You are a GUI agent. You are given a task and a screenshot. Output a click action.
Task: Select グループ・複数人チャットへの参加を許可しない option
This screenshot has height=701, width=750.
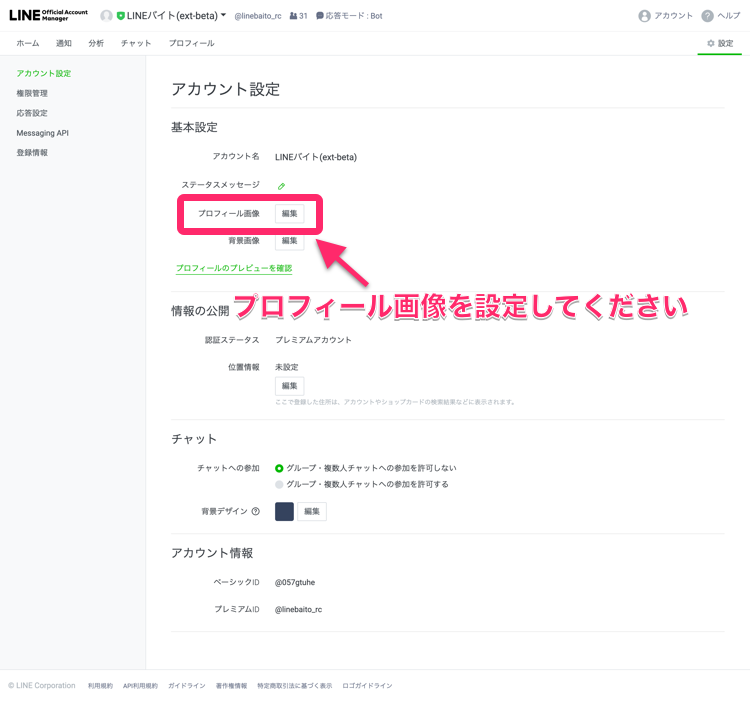click(x=279, y=468)
